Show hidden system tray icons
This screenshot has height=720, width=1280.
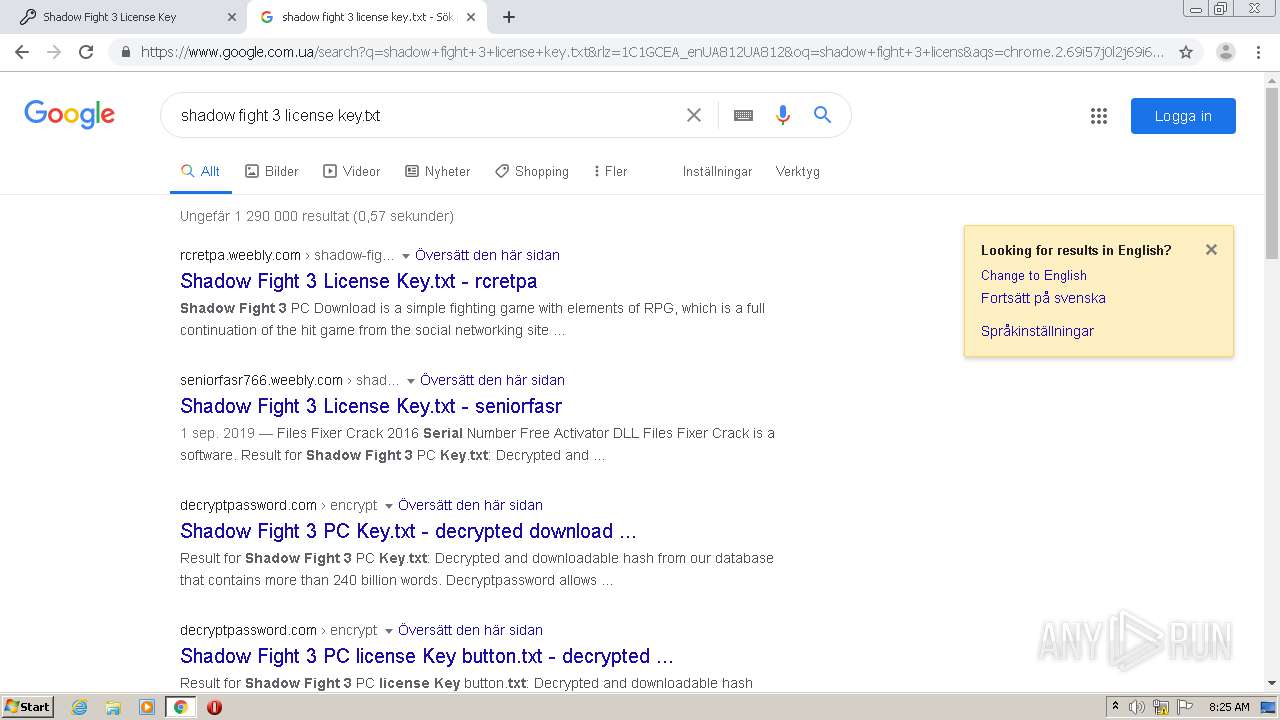[x=1115, y=707]
